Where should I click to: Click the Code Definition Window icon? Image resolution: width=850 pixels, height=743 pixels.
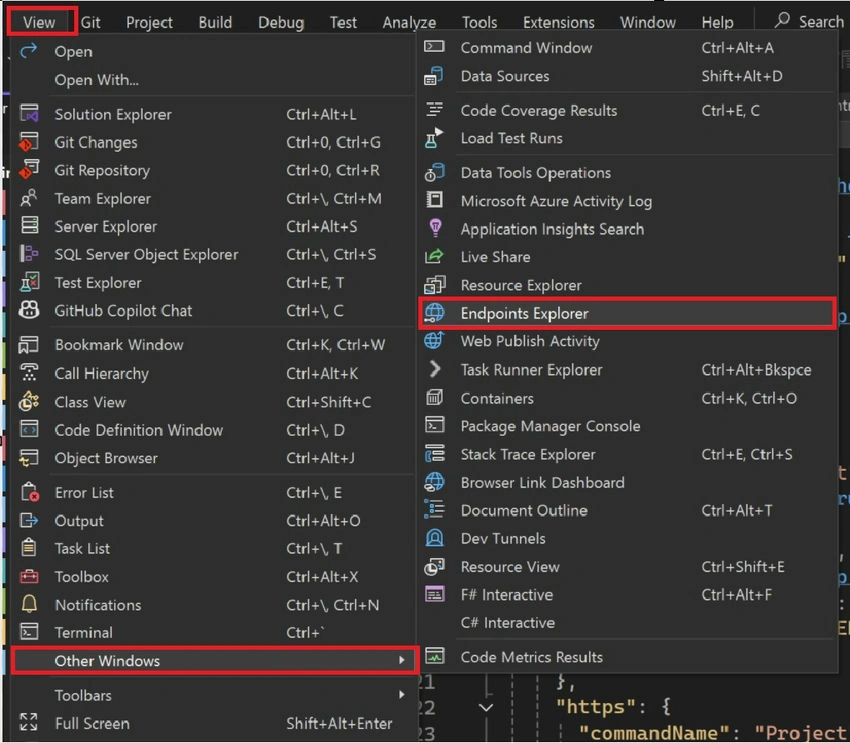(x=29, y=430)
